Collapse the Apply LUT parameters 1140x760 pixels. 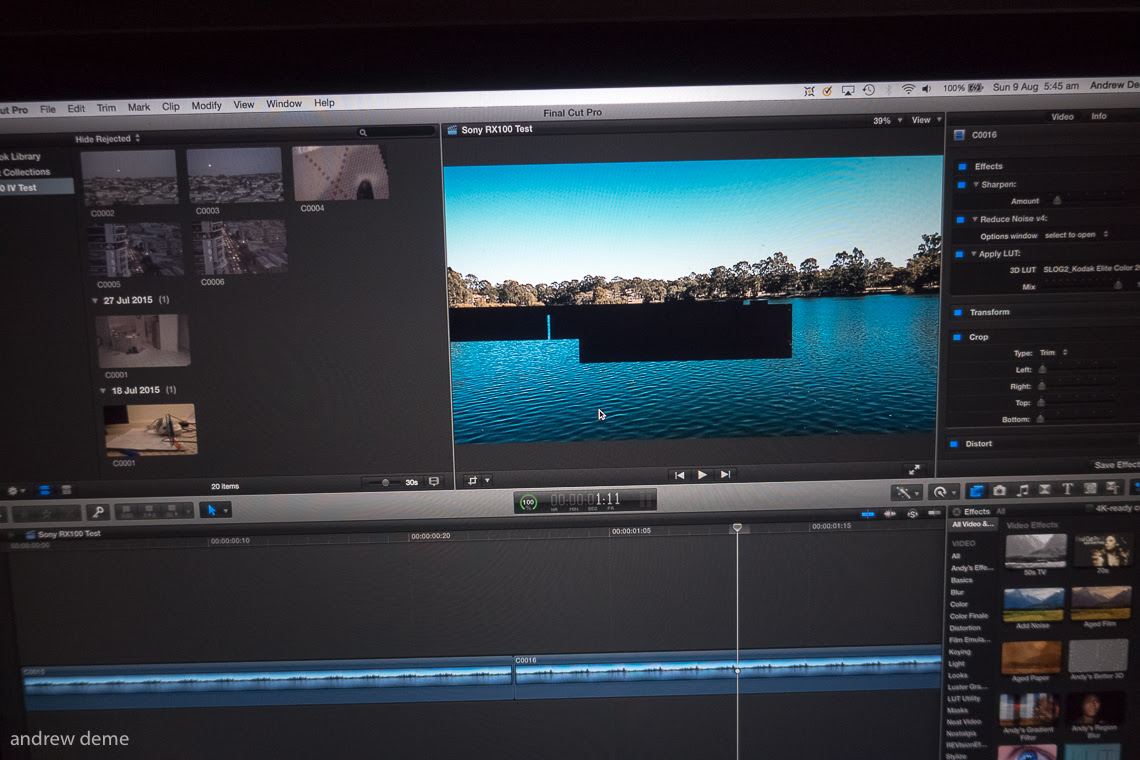pos(974,254)
